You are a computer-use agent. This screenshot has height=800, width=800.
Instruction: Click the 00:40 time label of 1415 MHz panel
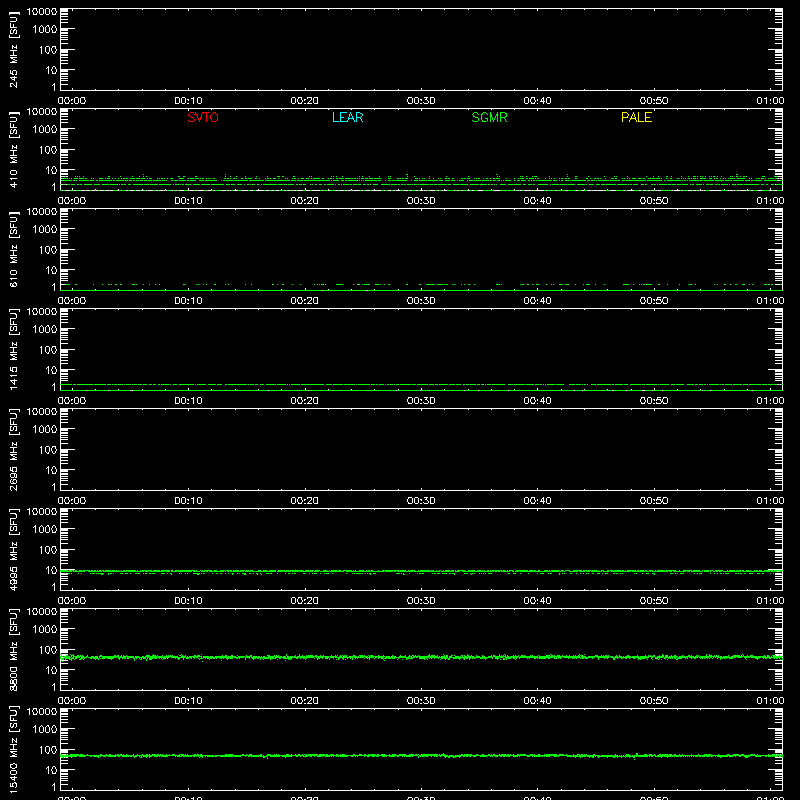click(x=537, y=401)
